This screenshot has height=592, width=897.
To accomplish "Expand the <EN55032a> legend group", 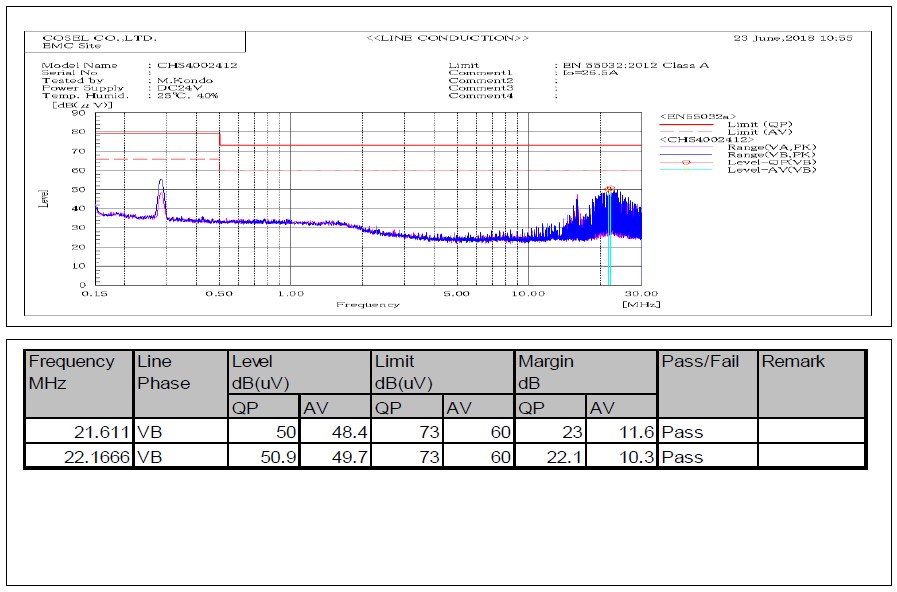I will click(698, 115).
